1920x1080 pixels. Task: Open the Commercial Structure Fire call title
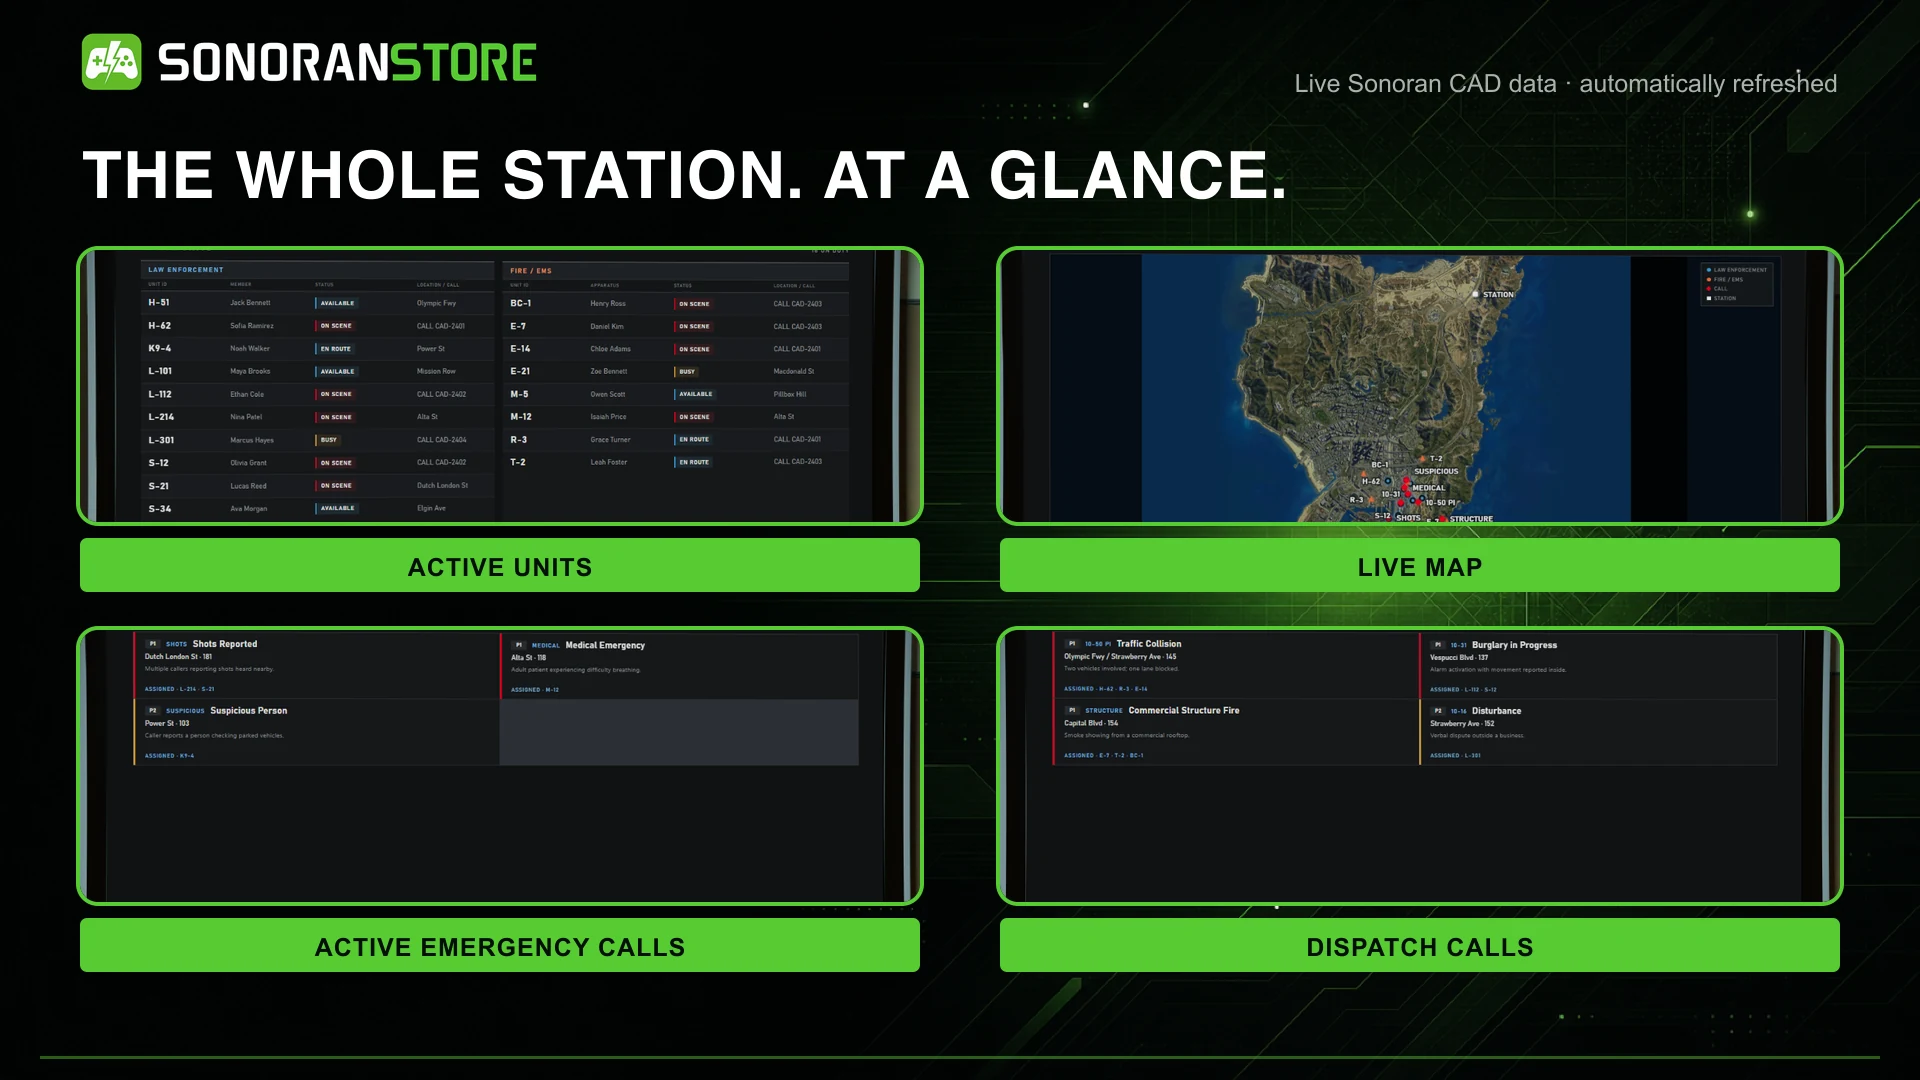point(1184,711)
